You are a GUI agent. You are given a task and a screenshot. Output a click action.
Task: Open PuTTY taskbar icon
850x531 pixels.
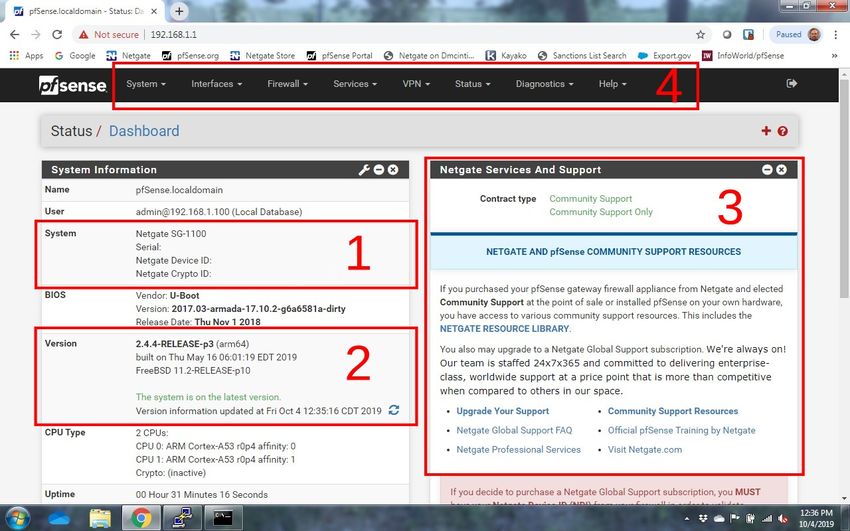[182, 519]
